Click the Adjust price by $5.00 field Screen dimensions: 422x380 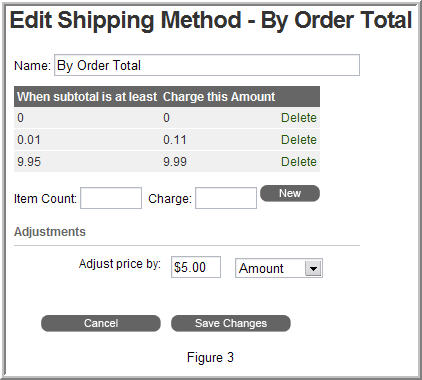pos(196,267)
